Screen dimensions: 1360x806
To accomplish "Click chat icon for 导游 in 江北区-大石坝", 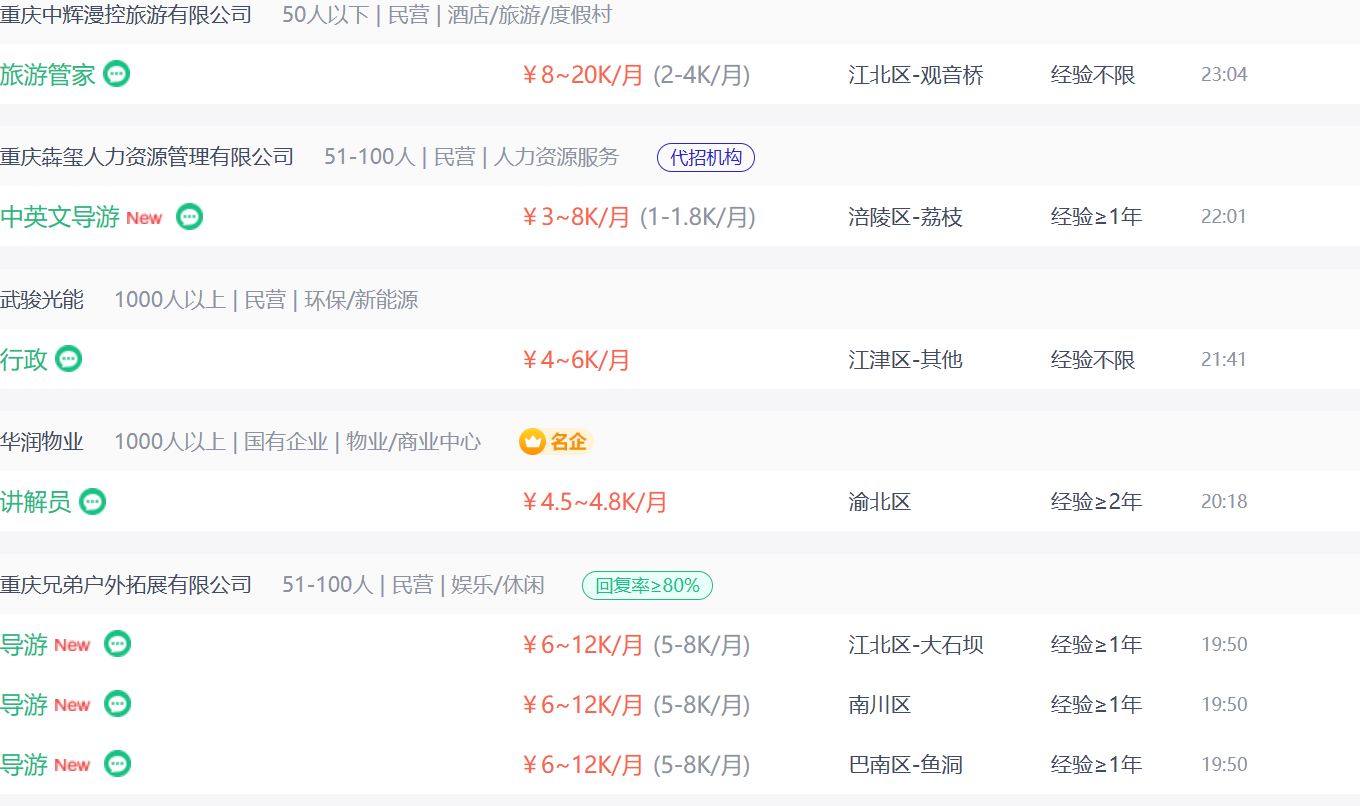I will click(x=118, y=644).
